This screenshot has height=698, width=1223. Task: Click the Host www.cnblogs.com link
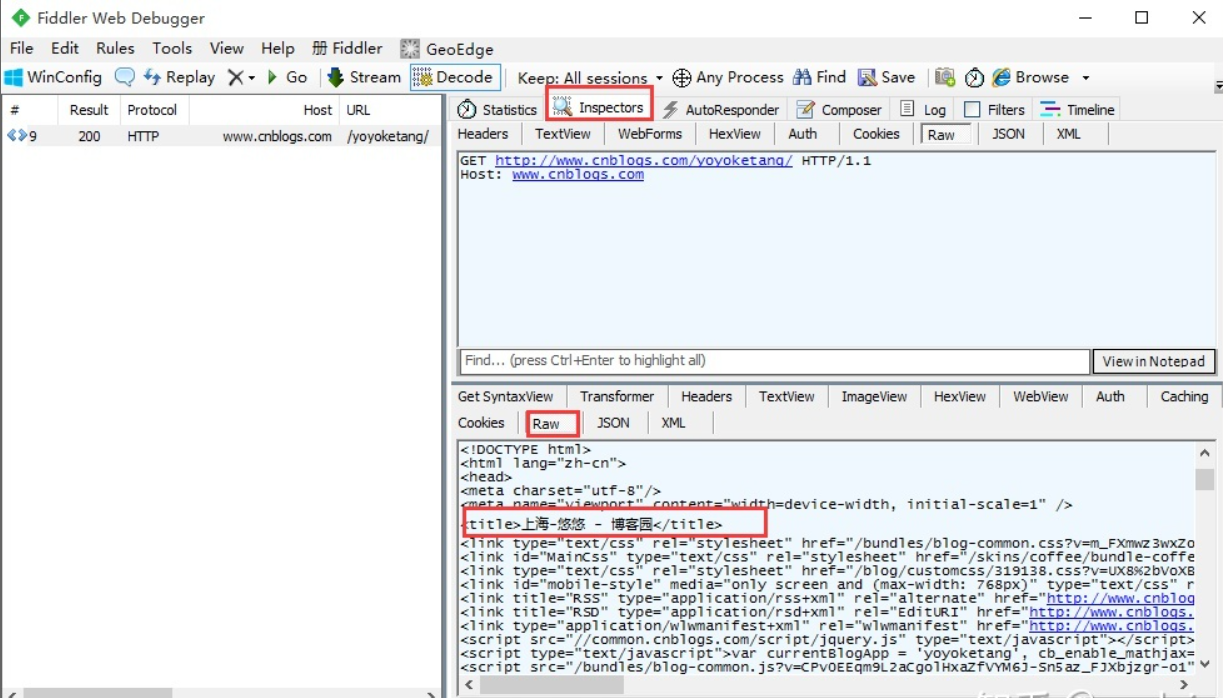[x=578, y=174]
